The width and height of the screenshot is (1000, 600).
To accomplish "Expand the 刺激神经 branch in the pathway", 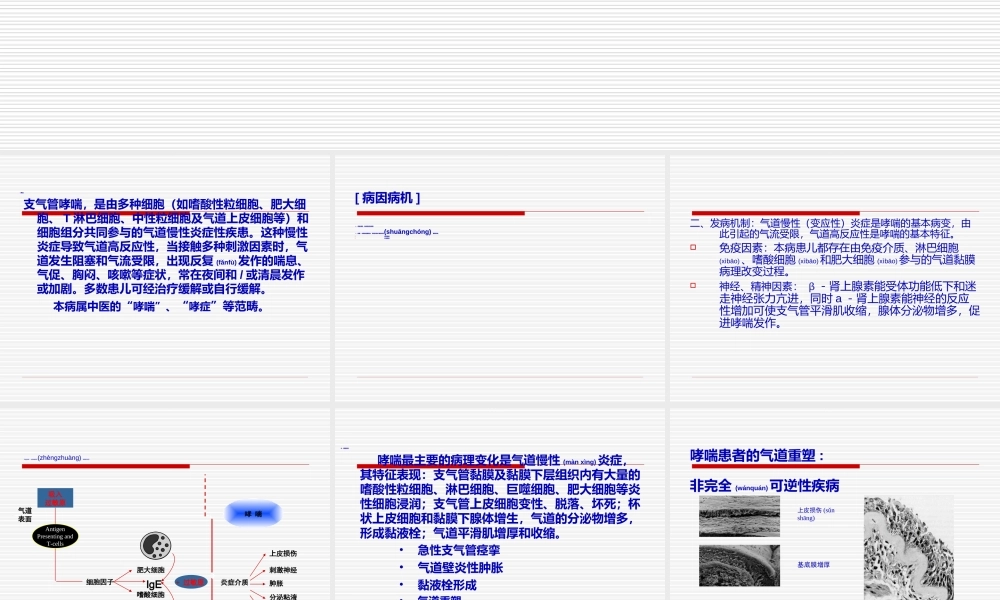I will coord(283,568).
